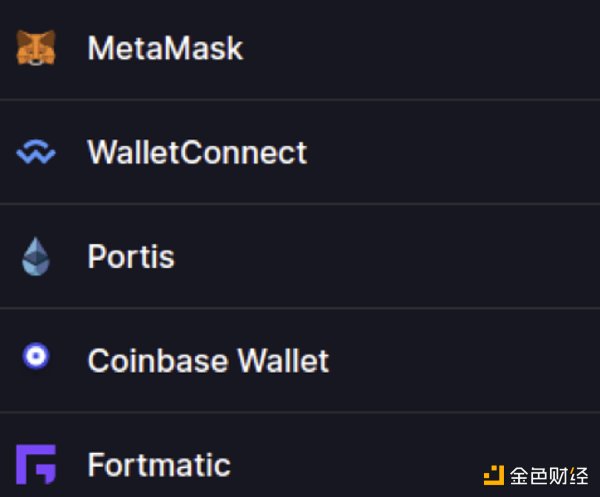
Task: Click the Portis wallet name
Action: pos(131,256)
